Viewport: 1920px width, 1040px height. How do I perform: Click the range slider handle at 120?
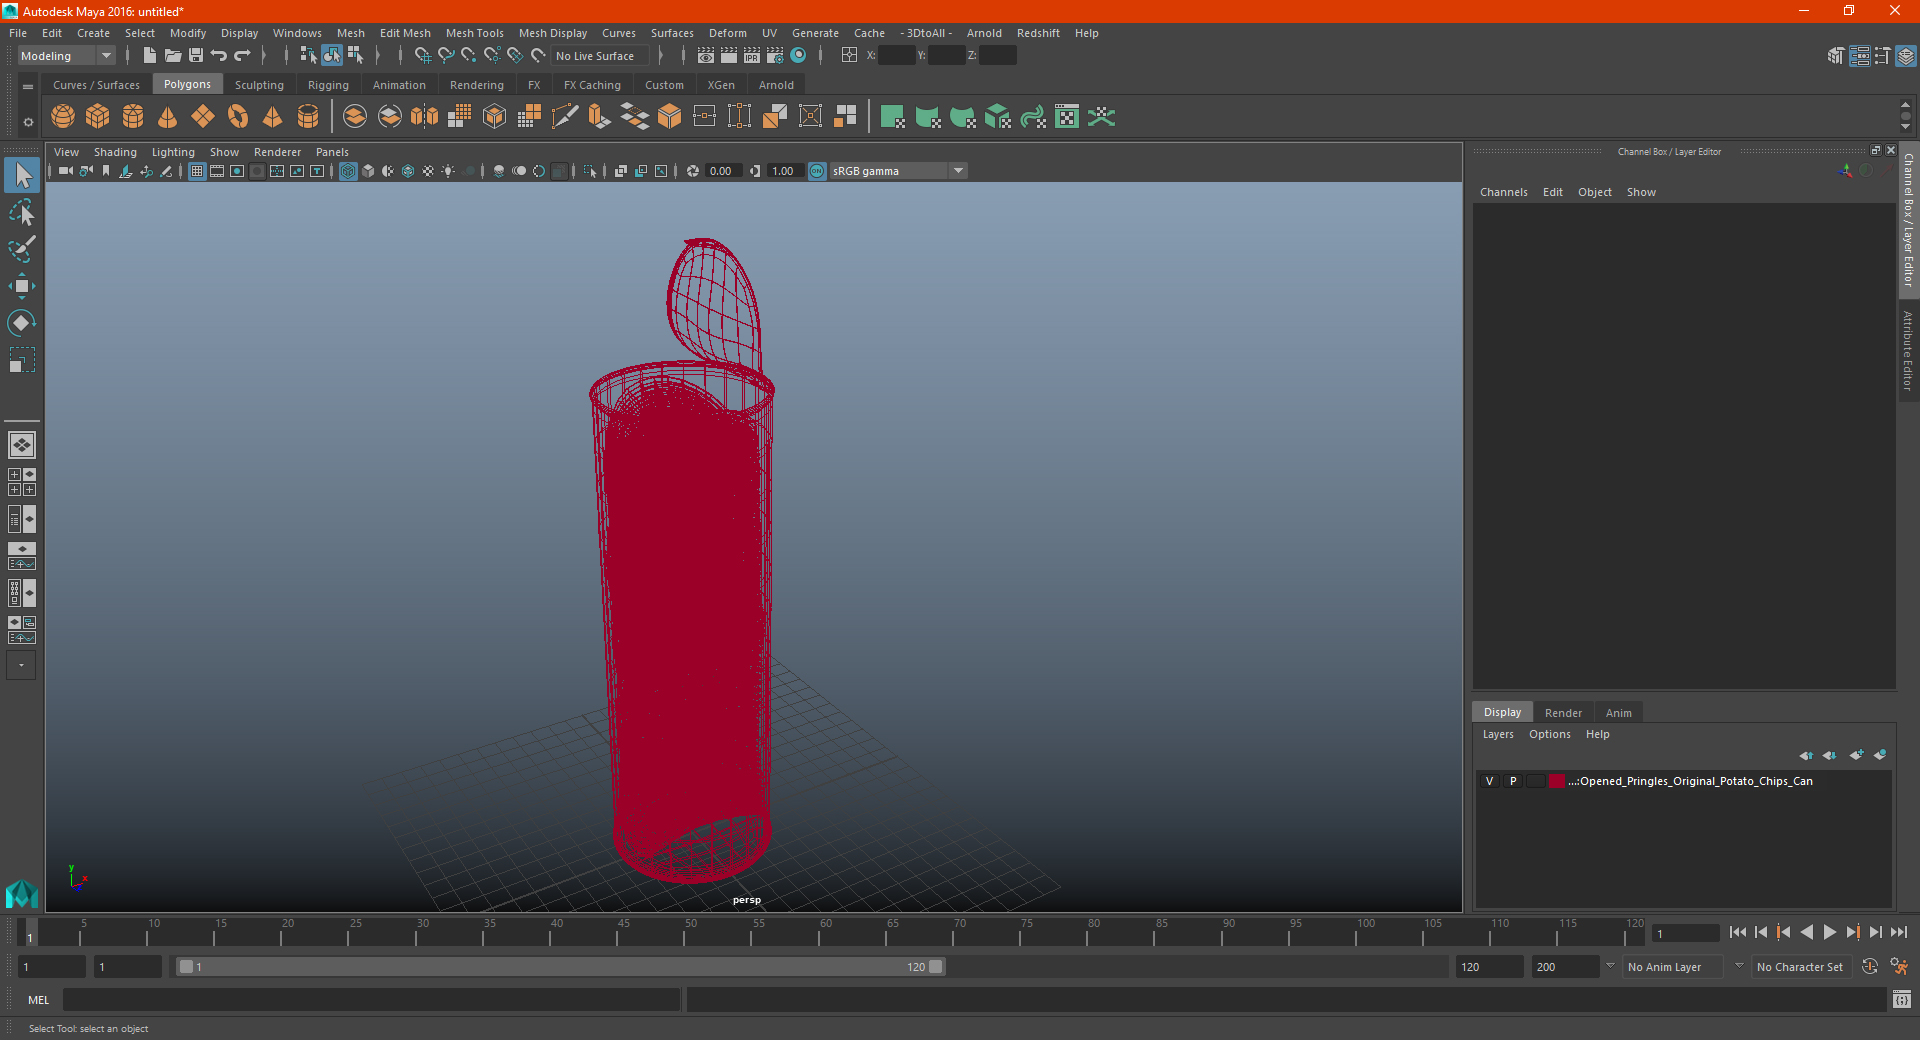pyautogui.click(x=936, y=967)
